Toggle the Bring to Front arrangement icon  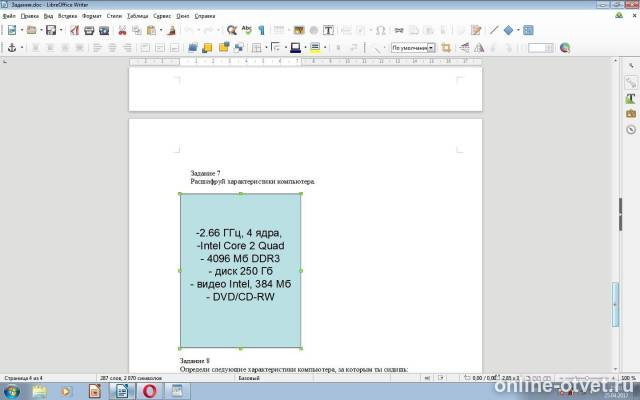click(x=193, y=48)
